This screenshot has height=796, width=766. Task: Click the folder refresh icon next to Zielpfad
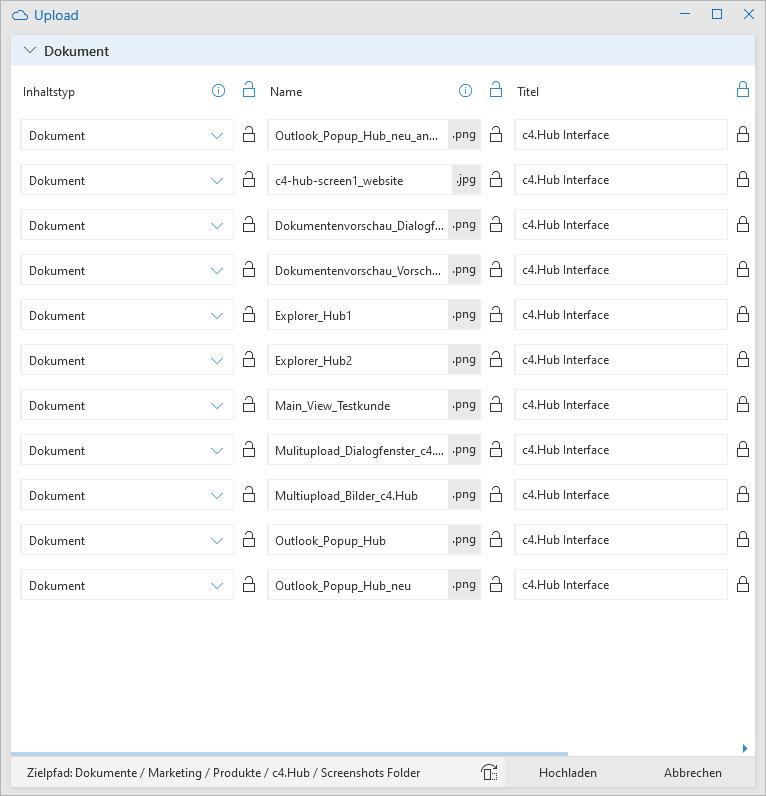tap(489, 772)
